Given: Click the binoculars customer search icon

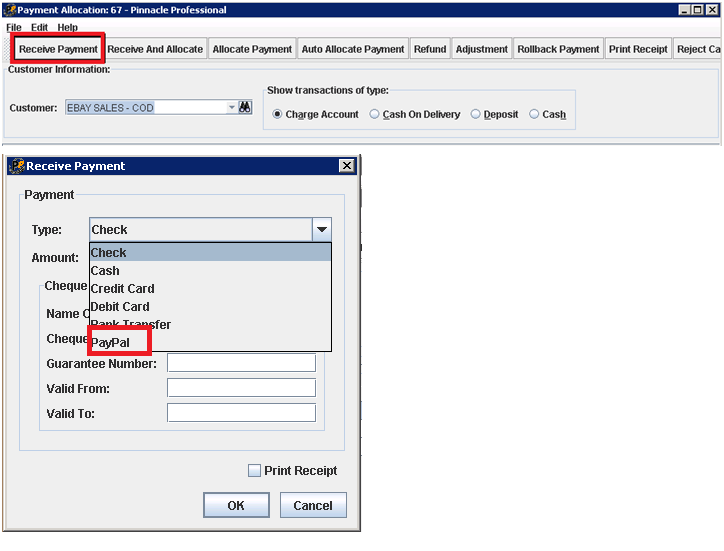Looking at the screenshot, I should 244,108.
